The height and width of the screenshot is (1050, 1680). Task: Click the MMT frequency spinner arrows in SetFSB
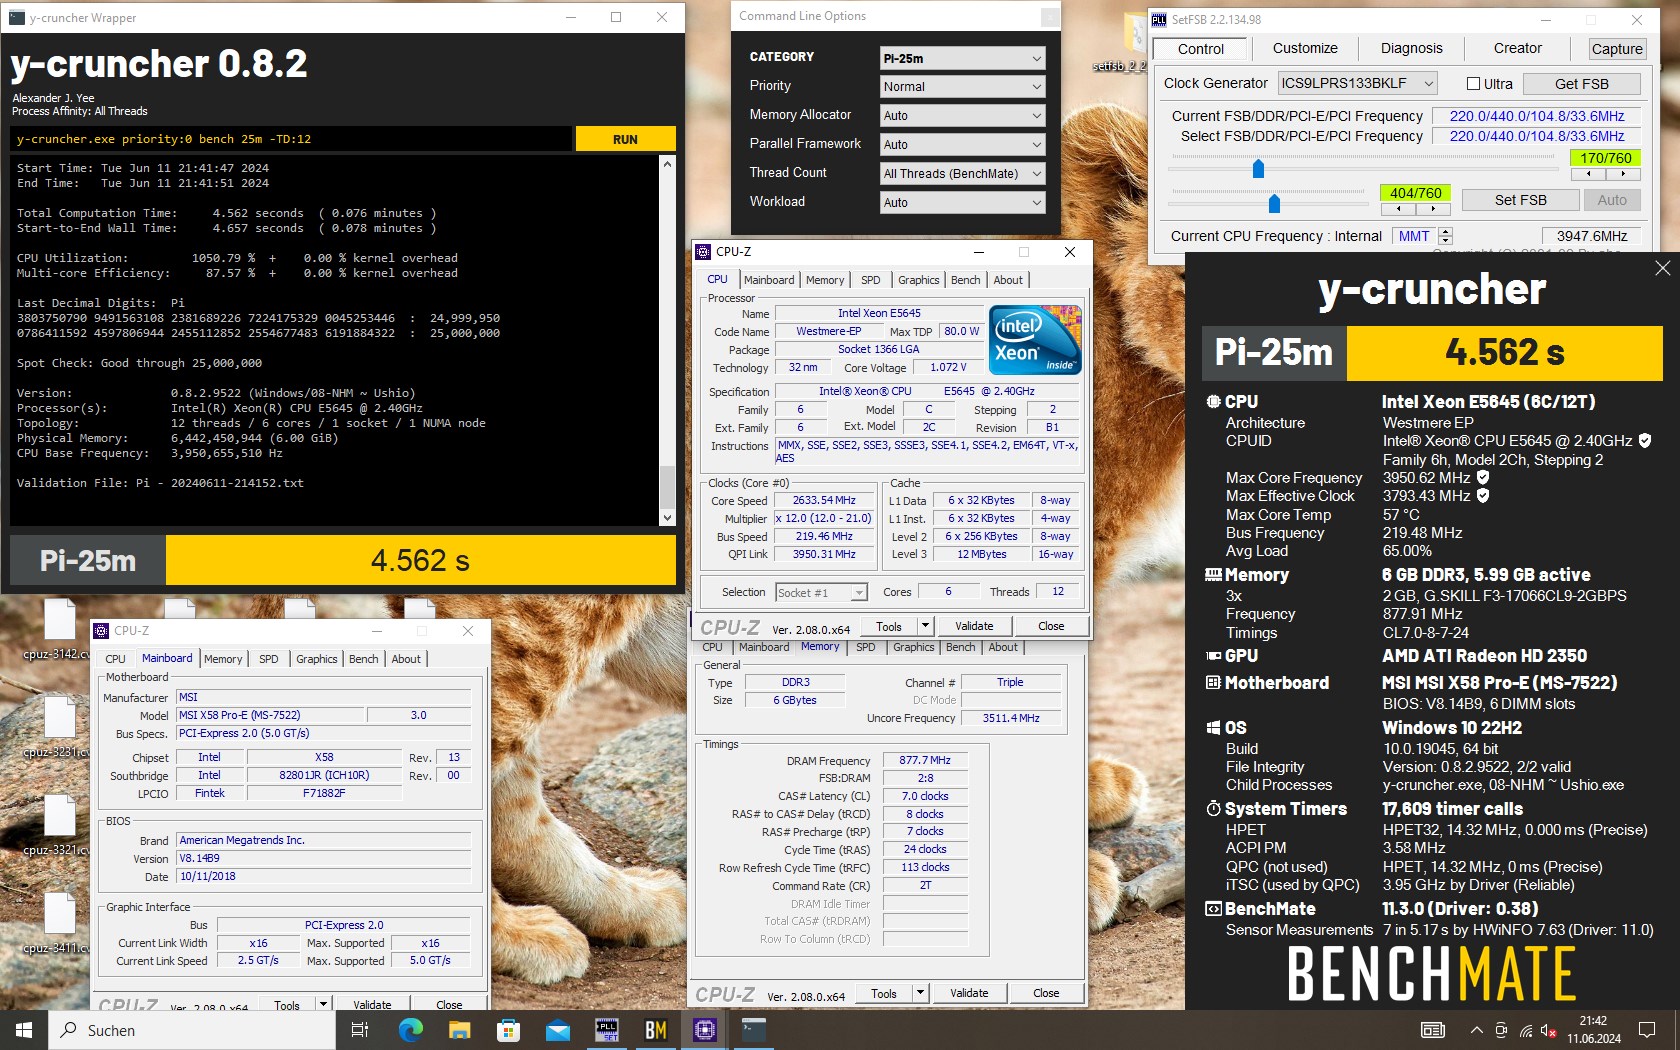1445,236
